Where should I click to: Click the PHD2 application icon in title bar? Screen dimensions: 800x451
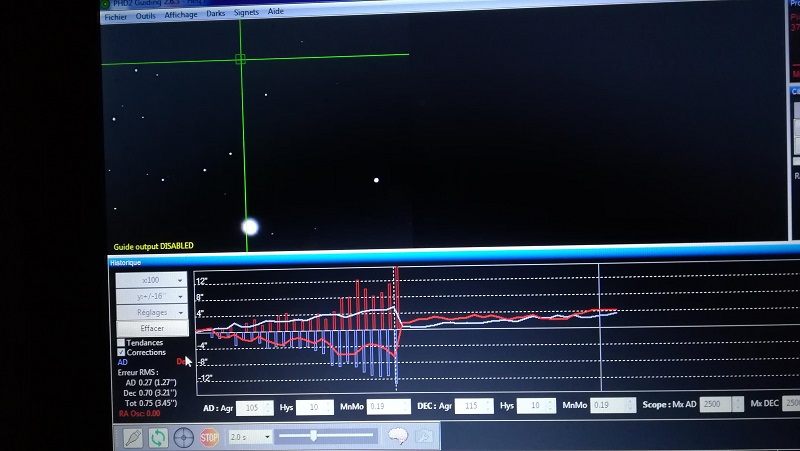coord(106,4)
